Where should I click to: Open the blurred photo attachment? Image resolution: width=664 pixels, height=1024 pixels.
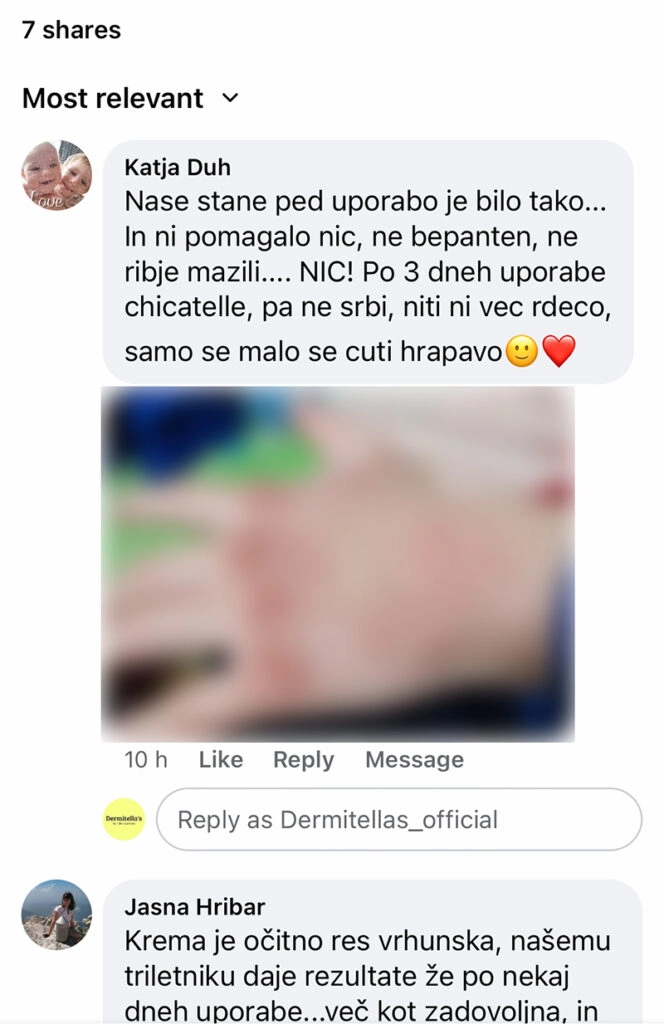click(x=338, y=564)
